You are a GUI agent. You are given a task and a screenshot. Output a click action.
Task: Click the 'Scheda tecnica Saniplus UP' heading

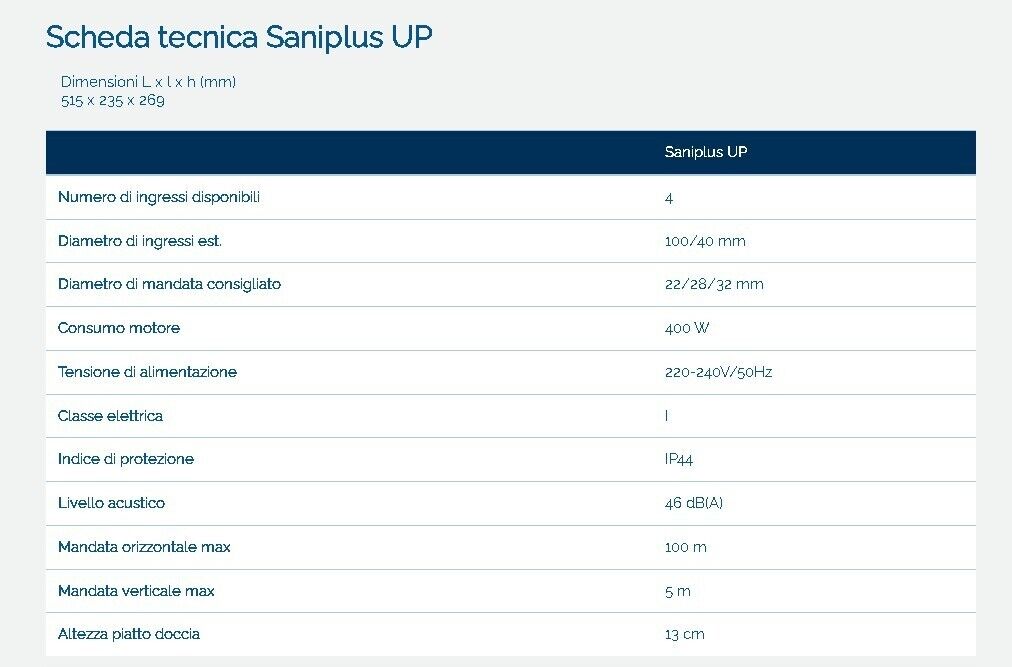[239, 37]
